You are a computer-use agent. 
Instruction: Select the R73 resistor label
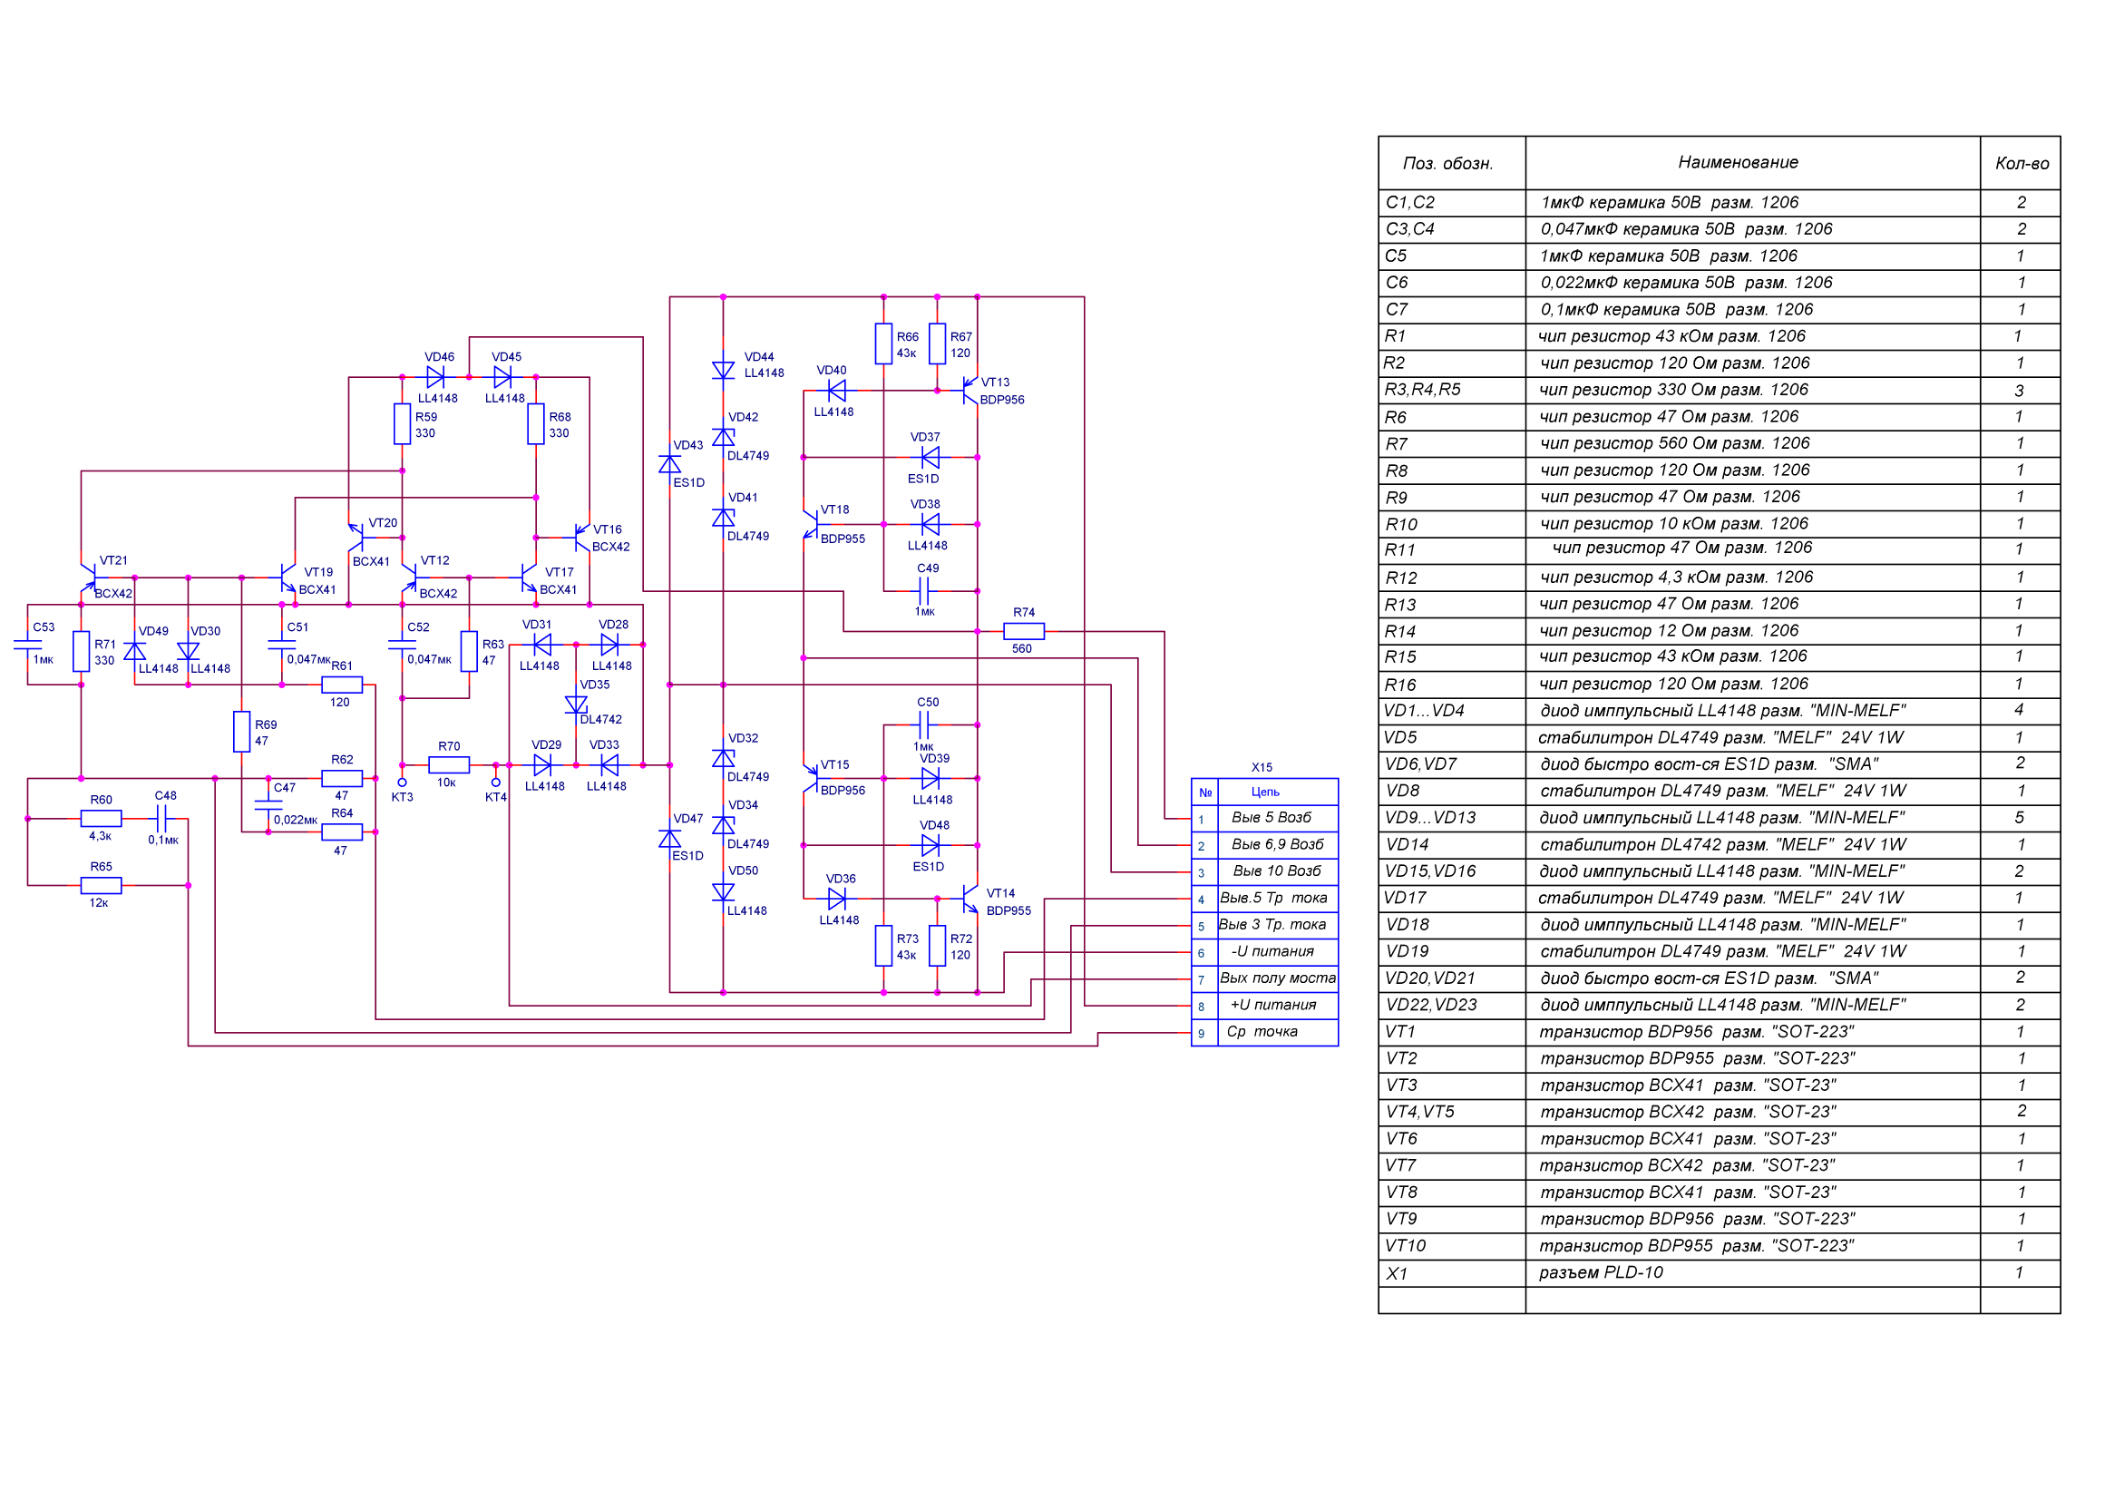pyautogui.click(x=908, y=939)
